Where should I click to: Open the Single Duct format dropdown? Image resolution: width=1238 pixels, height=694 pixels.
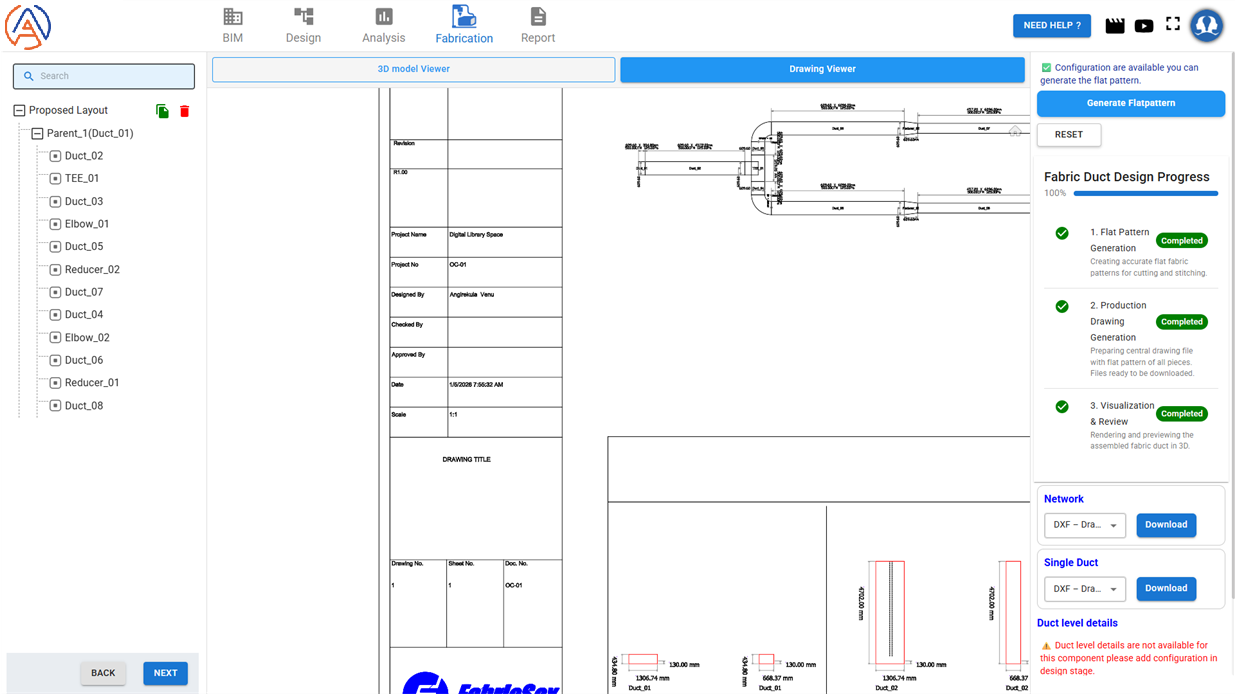pos(1084,589)
